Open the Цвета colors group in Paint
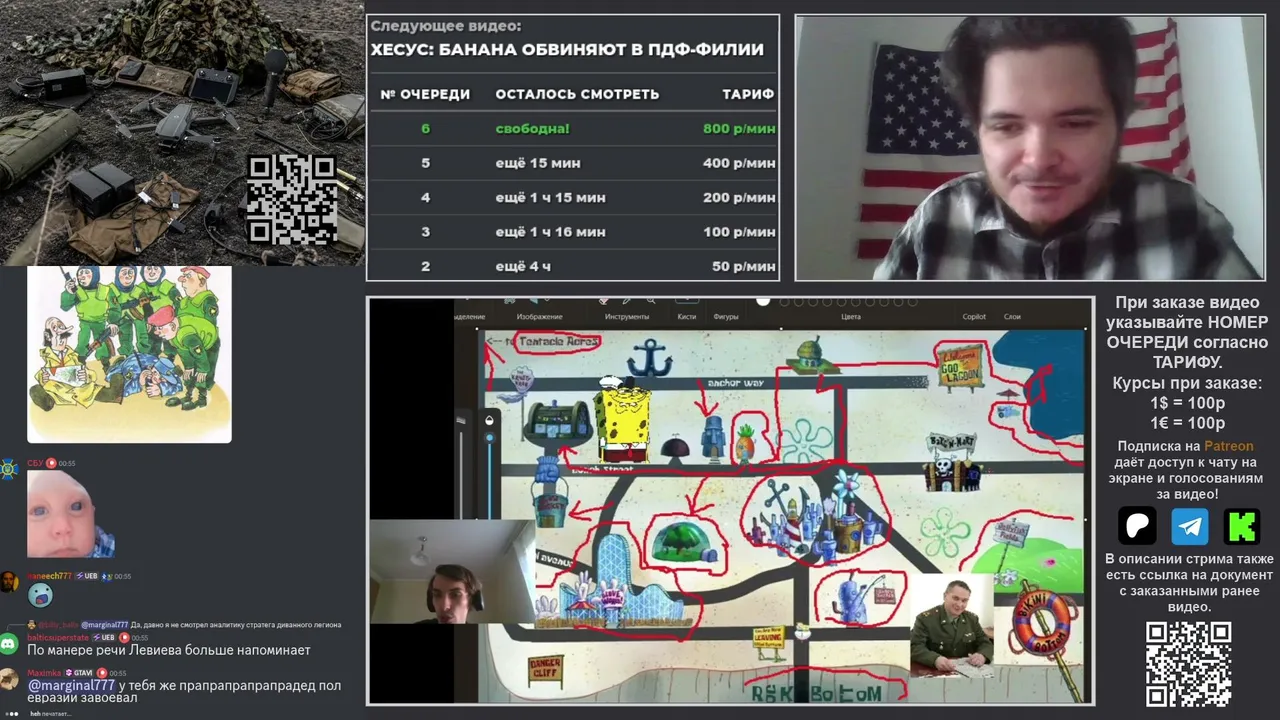Screen dimensions: 1280x720 pyautogui.click(x=850, y=317)
